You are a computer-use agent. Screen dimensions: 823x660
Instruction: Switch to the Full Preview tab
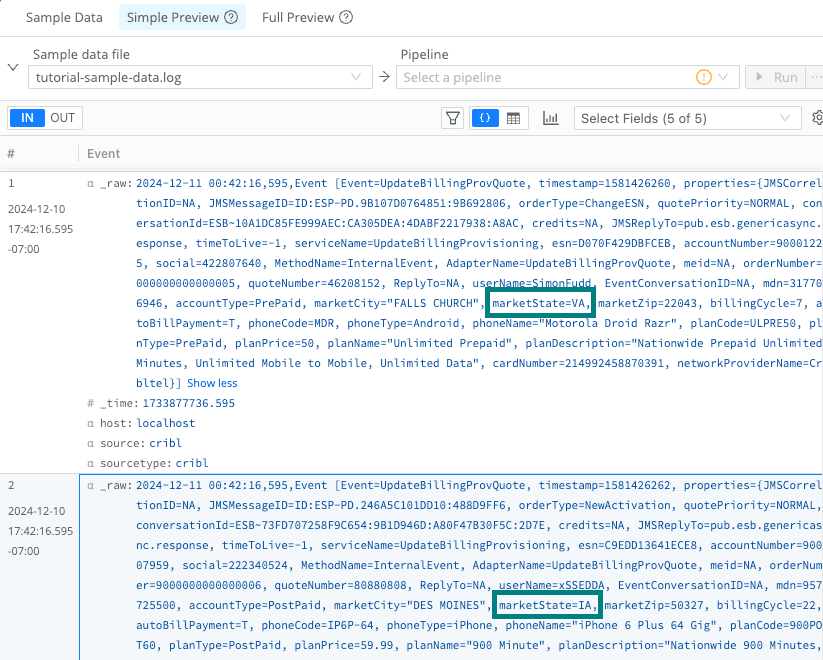pyautogui.click(x=298, y=18)
